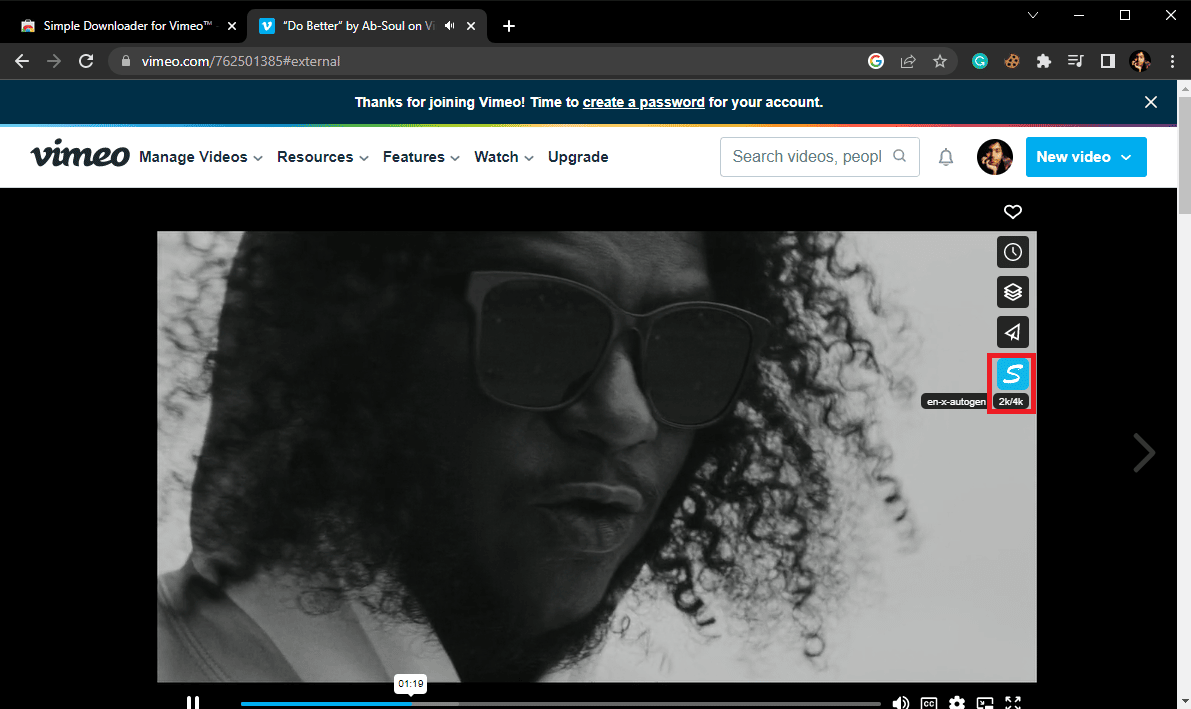Open the Simple Downloader blue S button
The height and width of the screenshot is (709, 1191).
point(1013,374)
